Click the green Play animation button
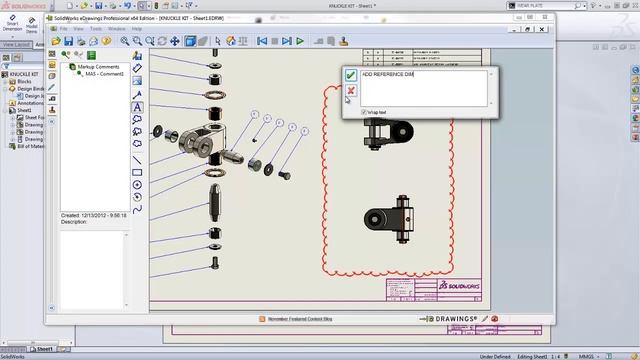Viewport: 640px width, 360px height. point(300,41)
